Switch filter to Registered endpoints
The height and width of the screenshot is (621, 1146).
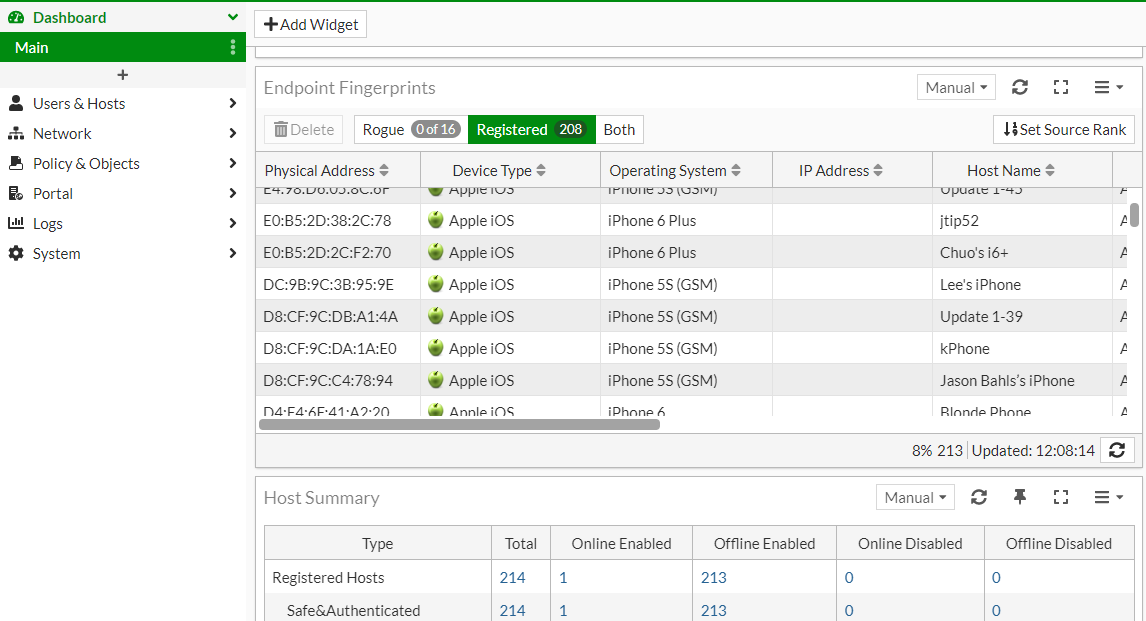coord(531,130)
